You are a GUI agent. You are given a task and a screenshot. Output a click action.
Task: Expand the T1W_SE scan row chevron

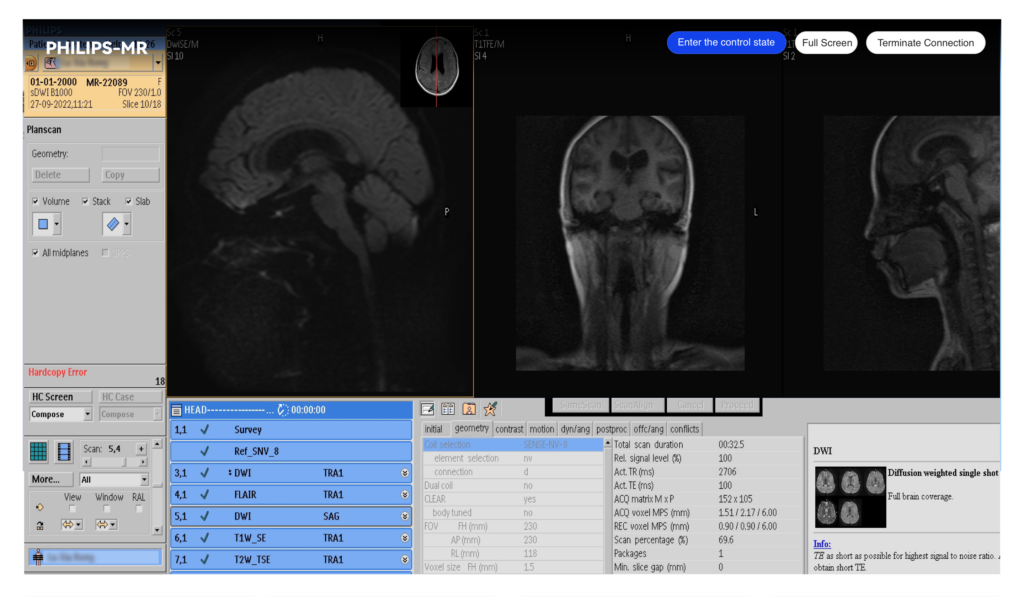tap(405, 538)
